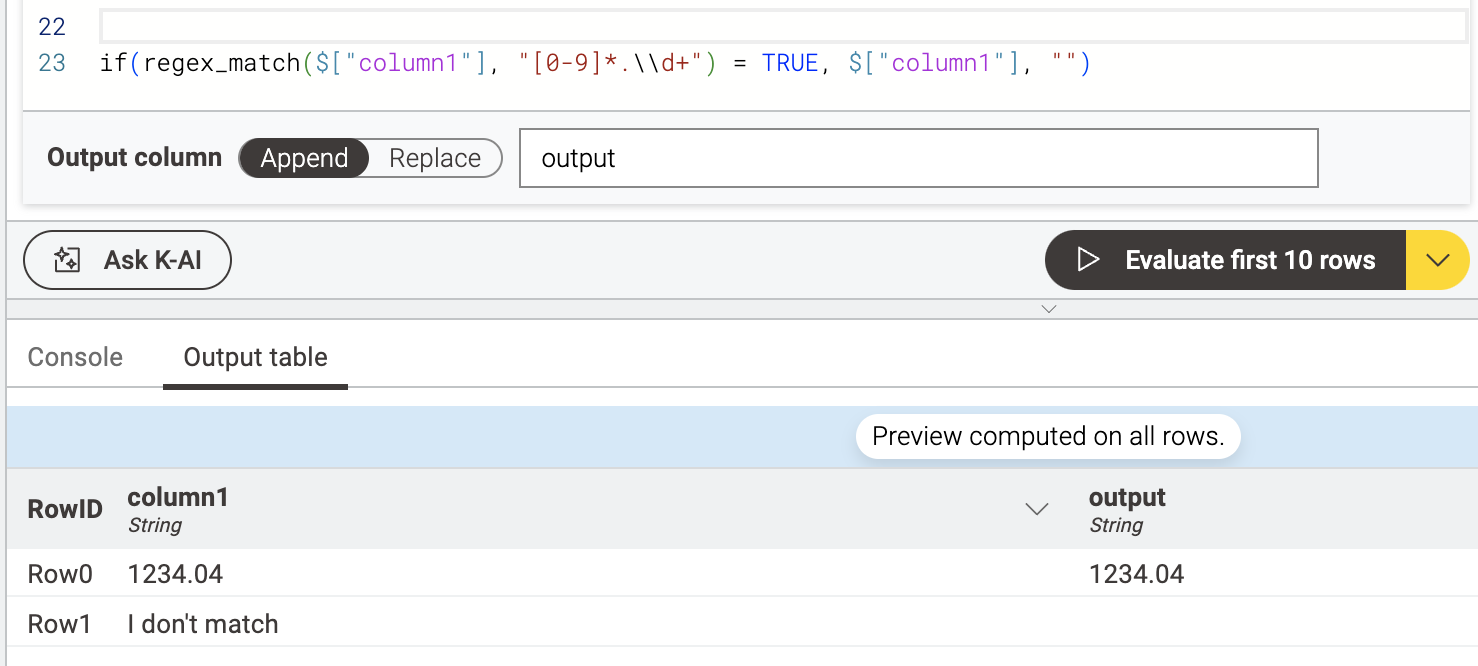Select Row0 row identifier
The height and width of the screenshot is (666, 1478).
60,574
